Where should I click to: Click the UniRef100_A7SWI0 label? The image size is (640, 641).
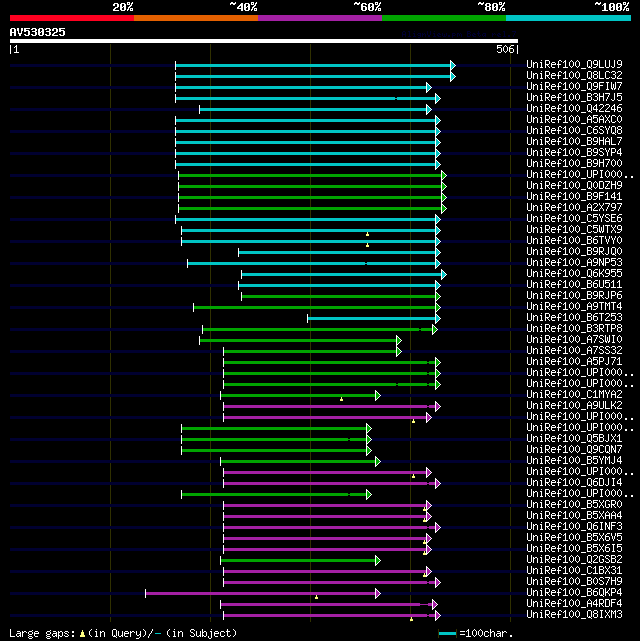(574, 340)
